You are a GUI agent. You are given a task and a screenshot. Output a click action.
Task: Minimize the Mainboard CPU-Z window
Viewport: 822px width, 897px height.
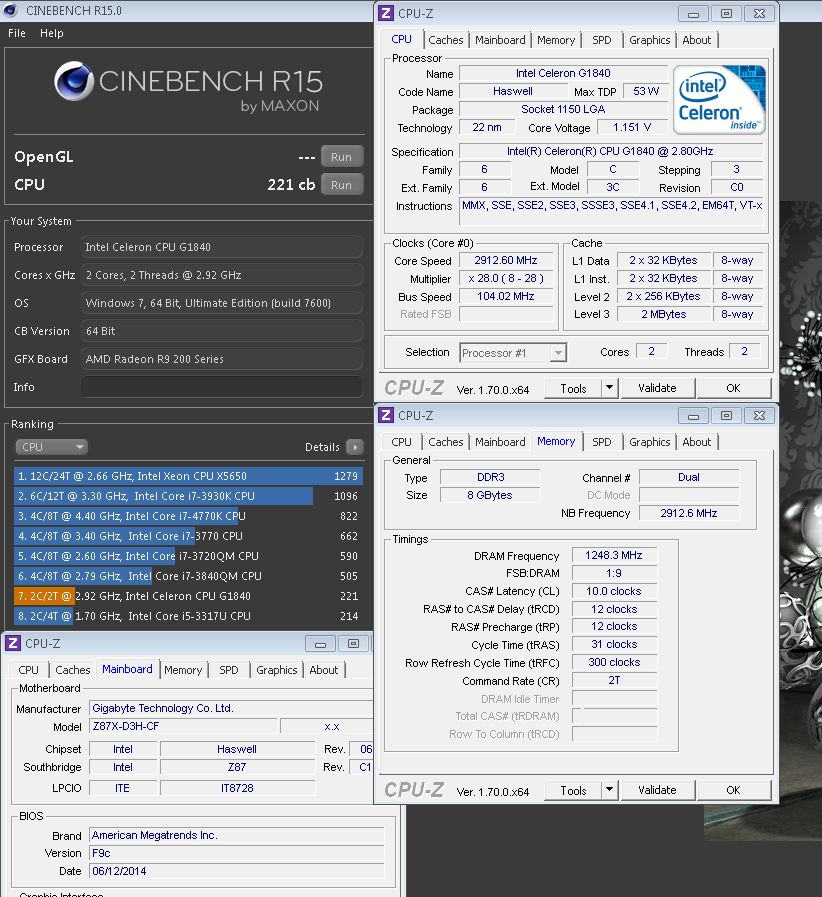[320, 644]
